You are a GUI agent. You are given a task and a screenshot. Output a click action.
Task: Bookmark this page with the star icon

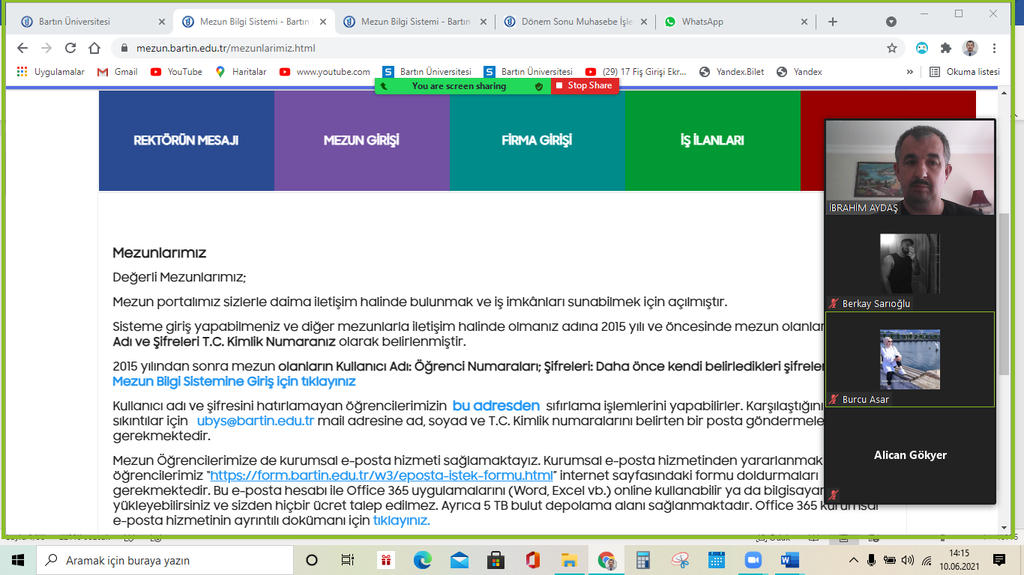pos(891,48)
